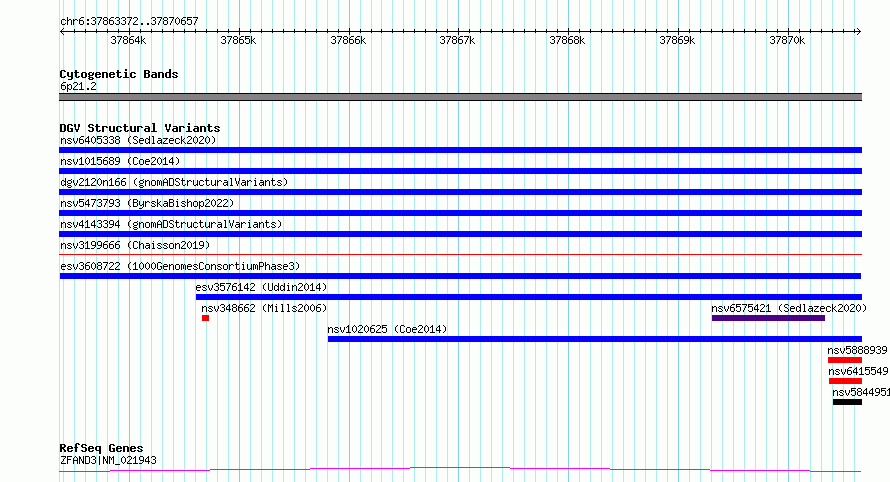This screenshot has height=482, width=890.
Task: Open the nsv1015689 (Coe2014) label
Action: tap(120, 161)
